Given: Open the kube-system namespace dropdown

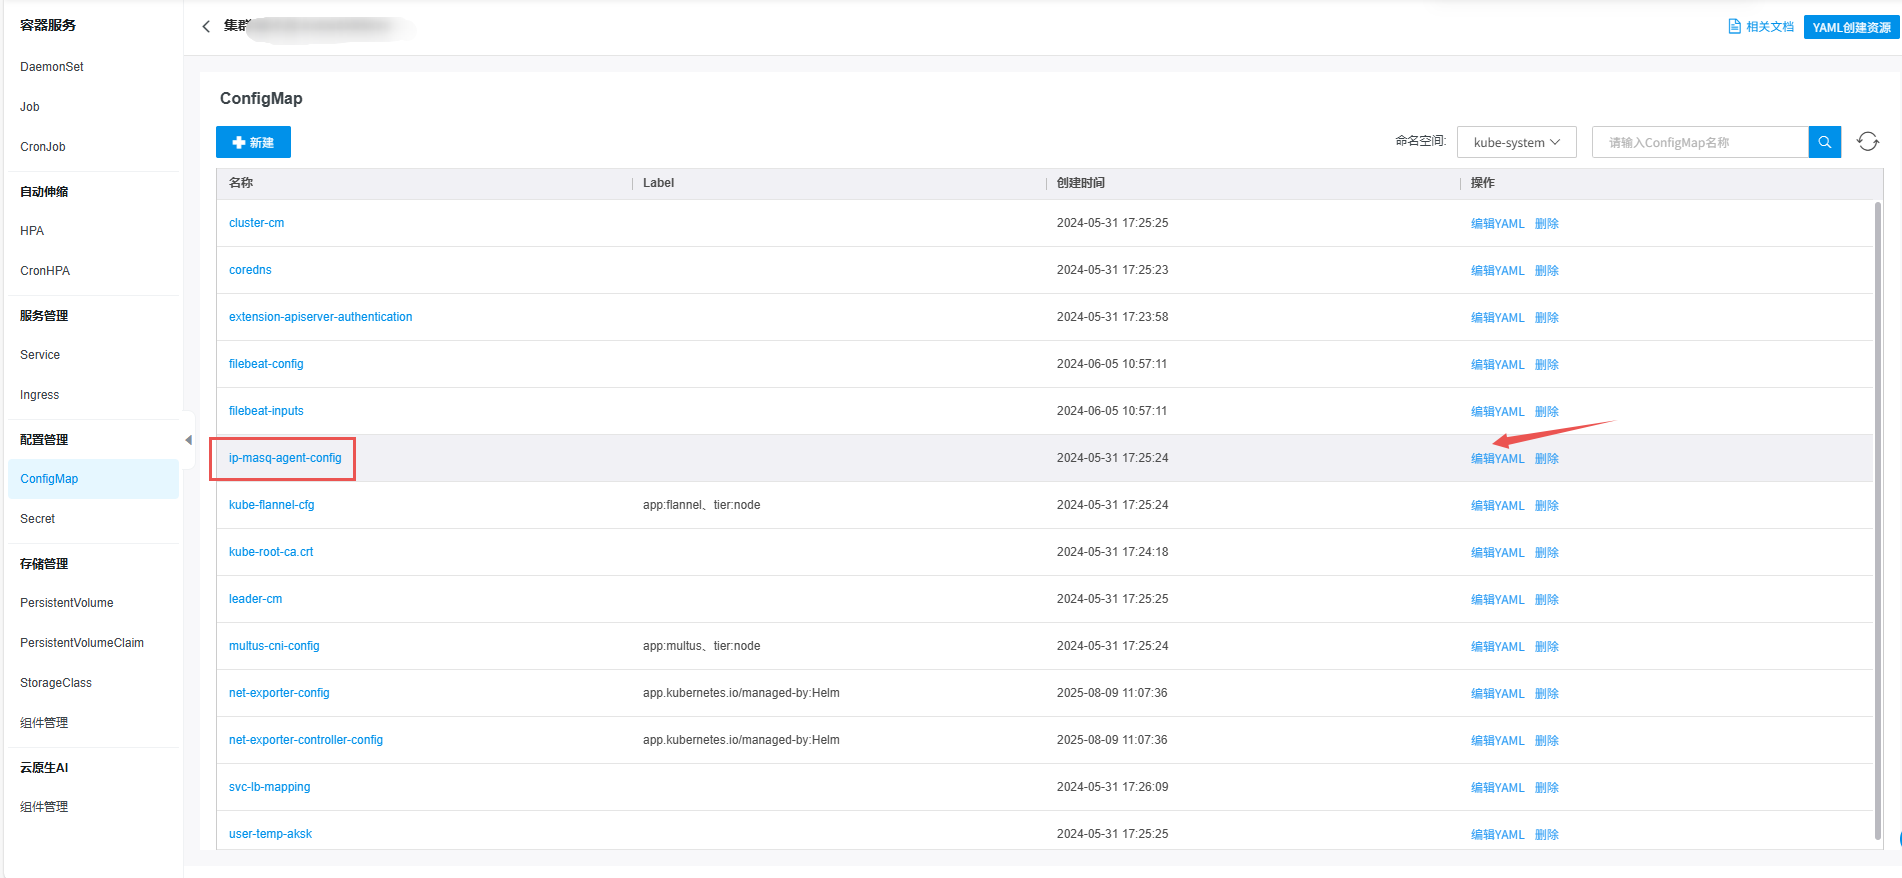Looking at the screenshot, I should click(x=1516, y=142).
